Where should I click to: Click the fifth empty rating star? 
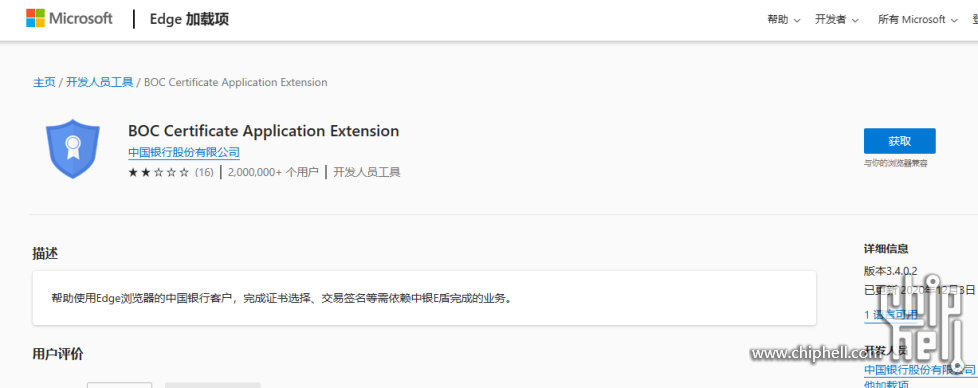pos(184,172)
